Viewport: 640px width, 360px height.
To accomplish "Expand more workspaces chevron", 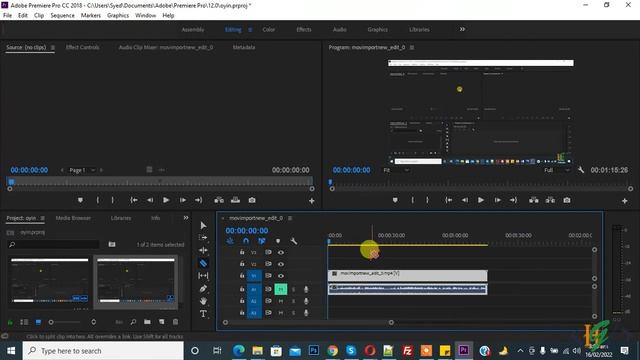I will (462, 29).
